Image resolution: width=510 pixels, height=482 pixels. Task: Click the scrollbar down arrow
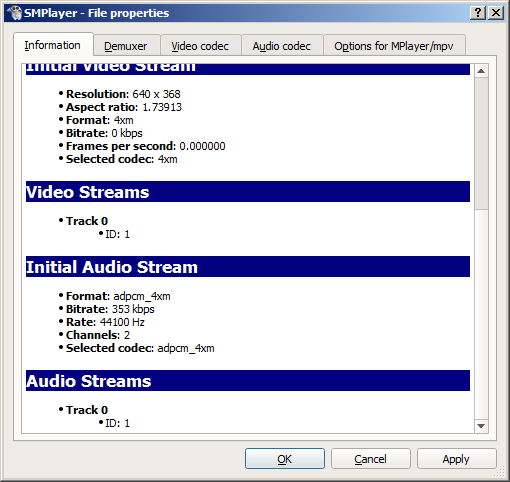pyautogui.click(x=481, y=426)
